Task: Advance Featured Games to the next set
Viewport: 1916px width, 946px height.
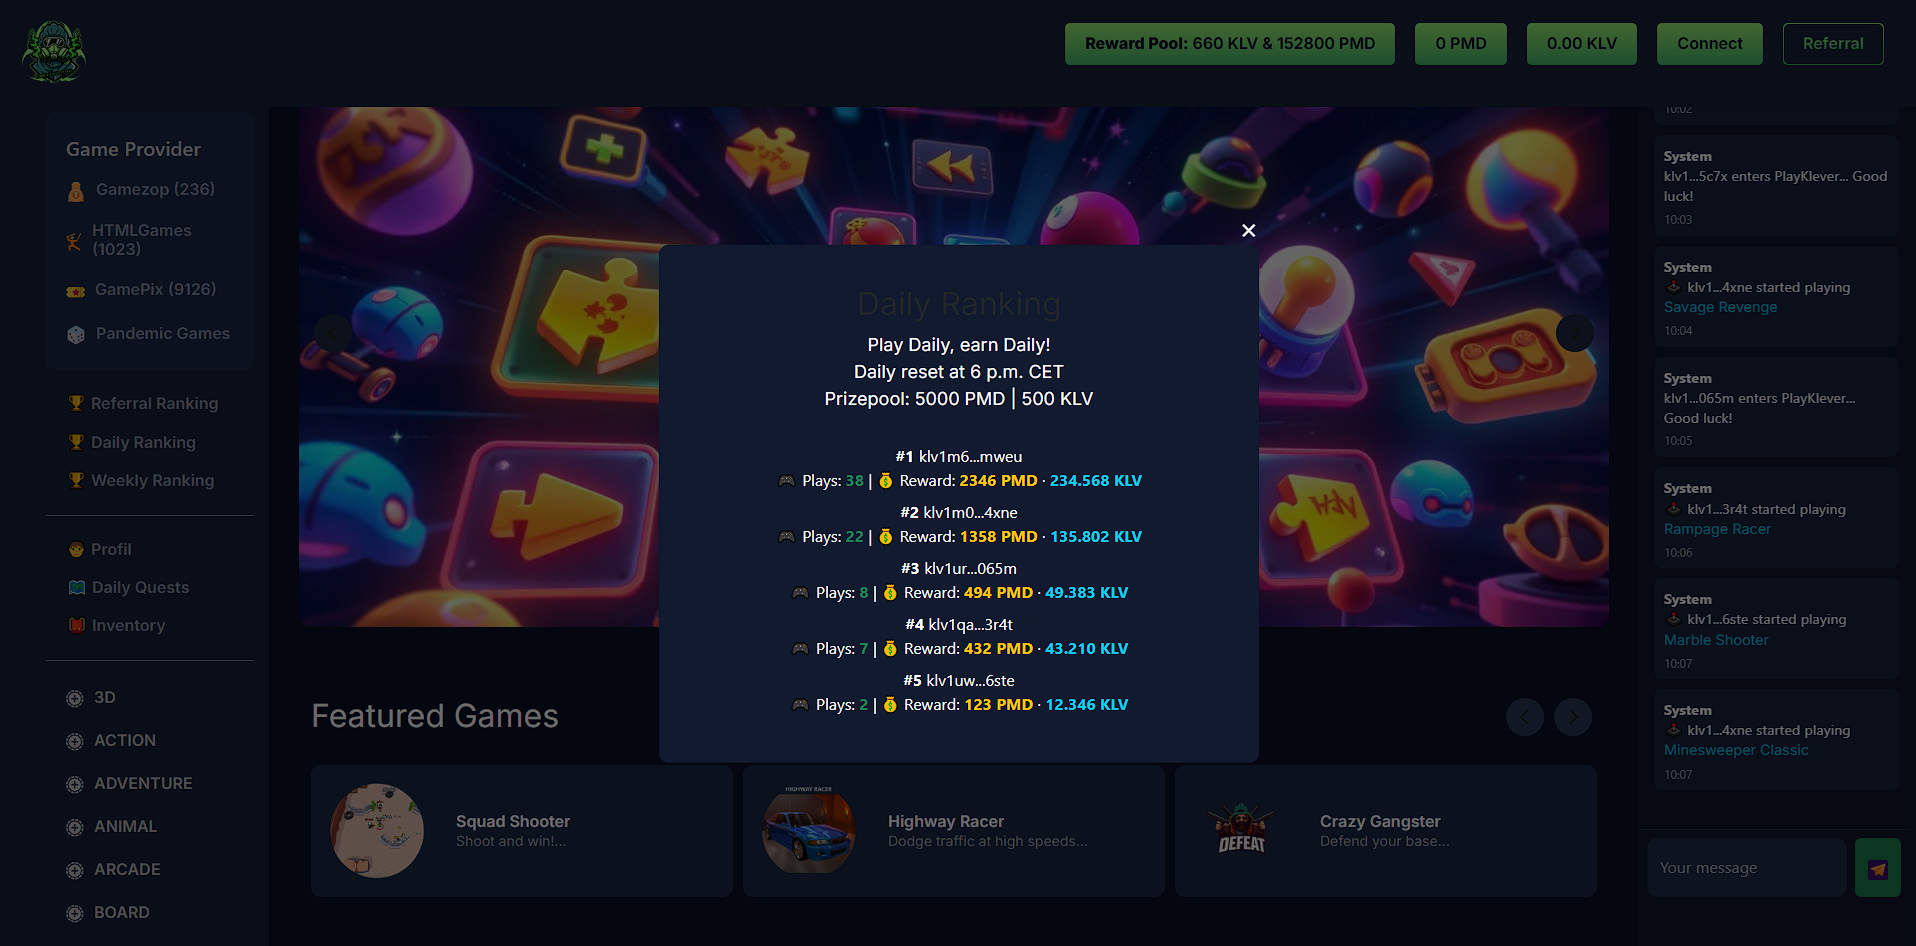Action: [x=1572, y=717]
